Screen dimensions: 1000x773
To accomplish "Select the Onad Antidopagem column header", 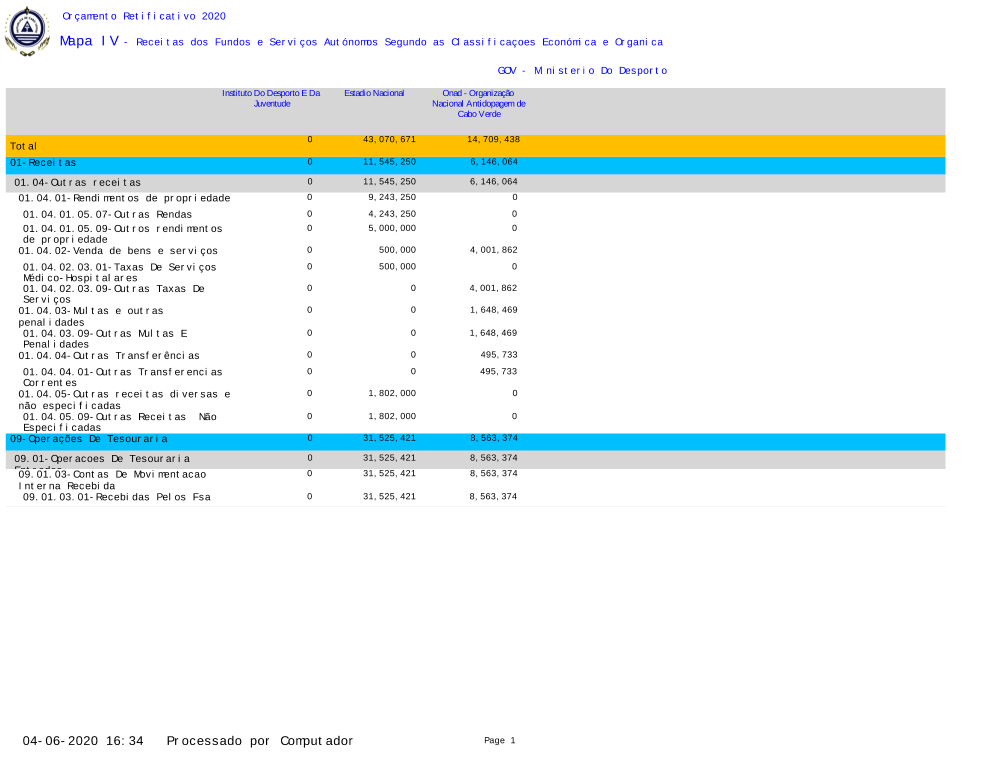I will 478,103.
